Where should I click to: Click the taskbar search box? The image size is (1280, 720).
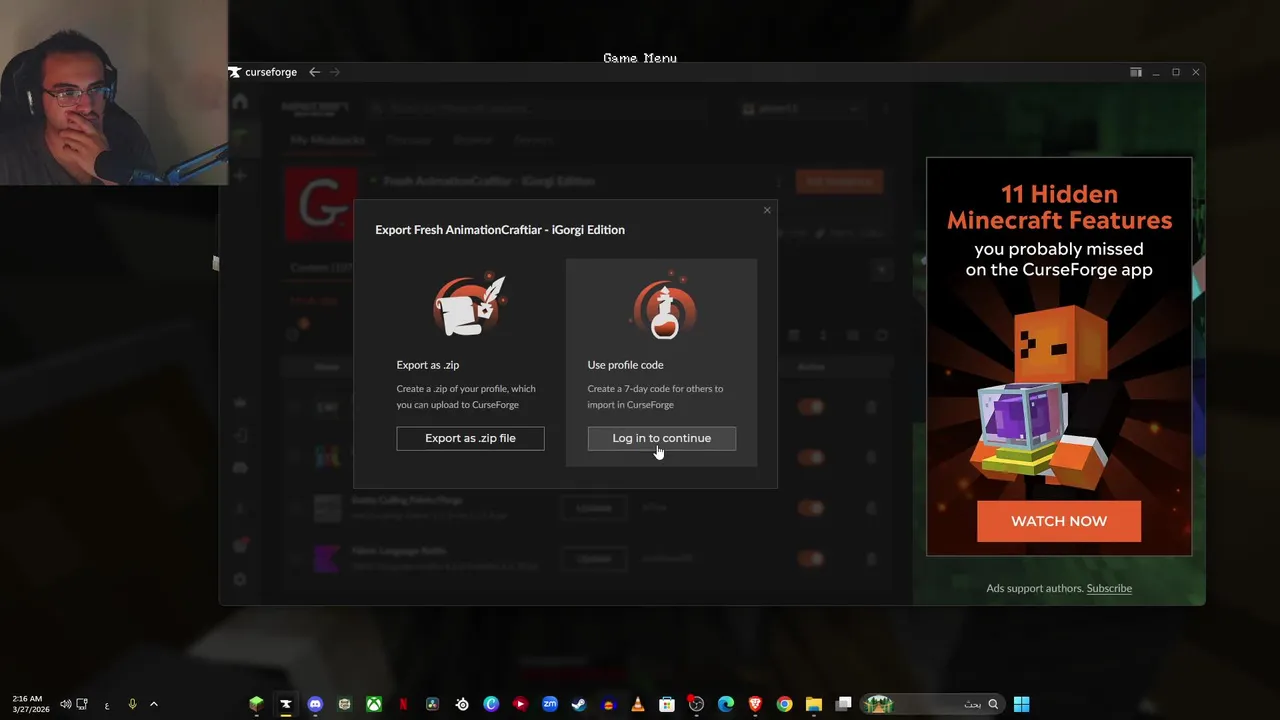click(x=933, y=704)
